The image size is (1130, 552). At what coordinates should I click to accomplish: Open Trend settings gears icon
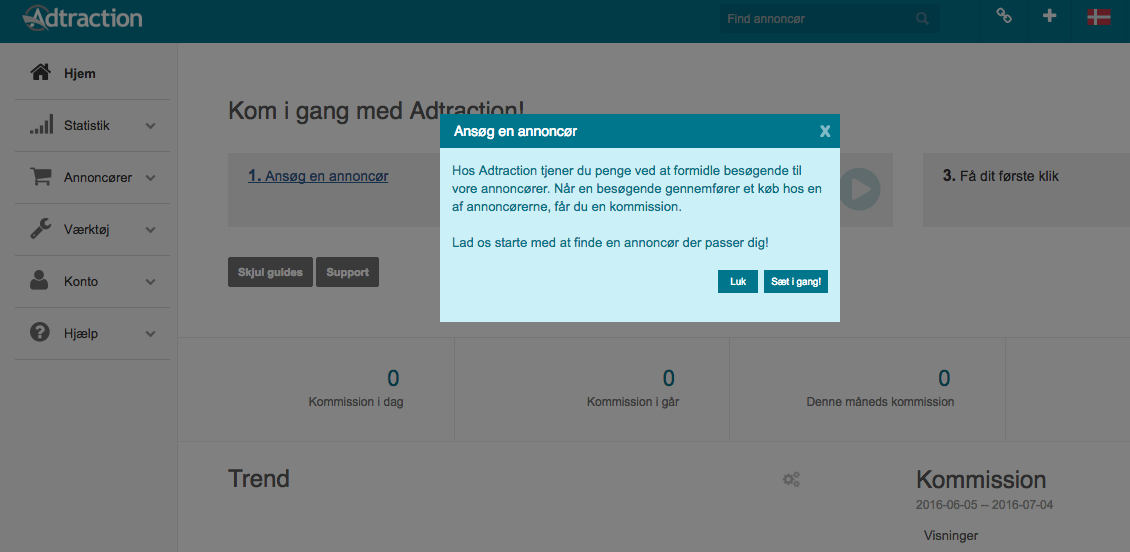click(791, 479)
